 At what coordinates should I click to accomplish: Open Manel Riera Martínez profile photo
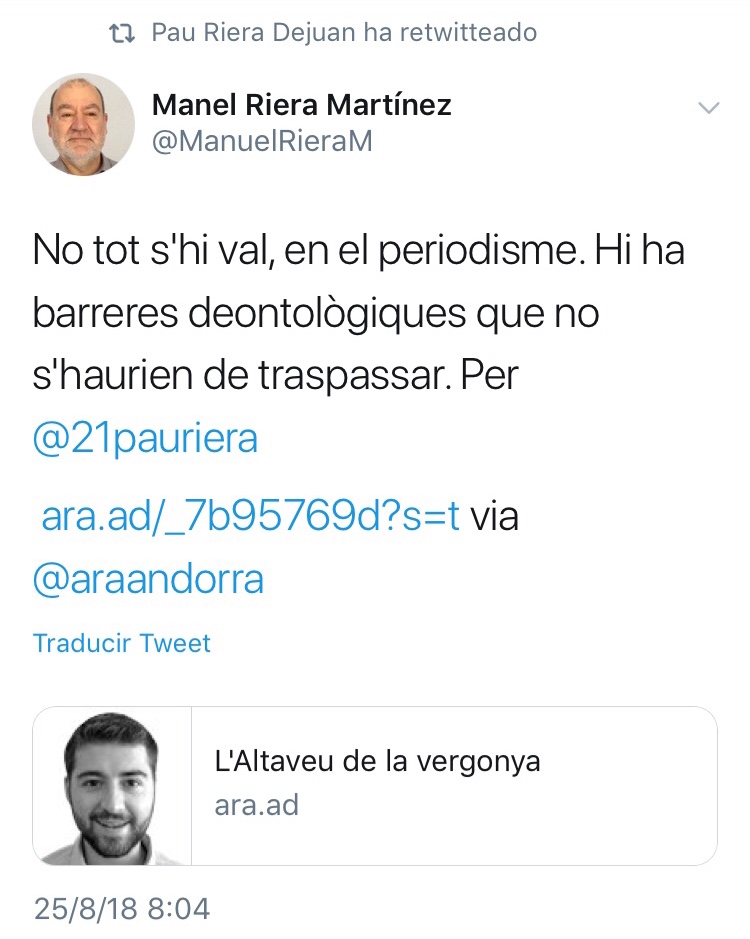click(83, 125)
